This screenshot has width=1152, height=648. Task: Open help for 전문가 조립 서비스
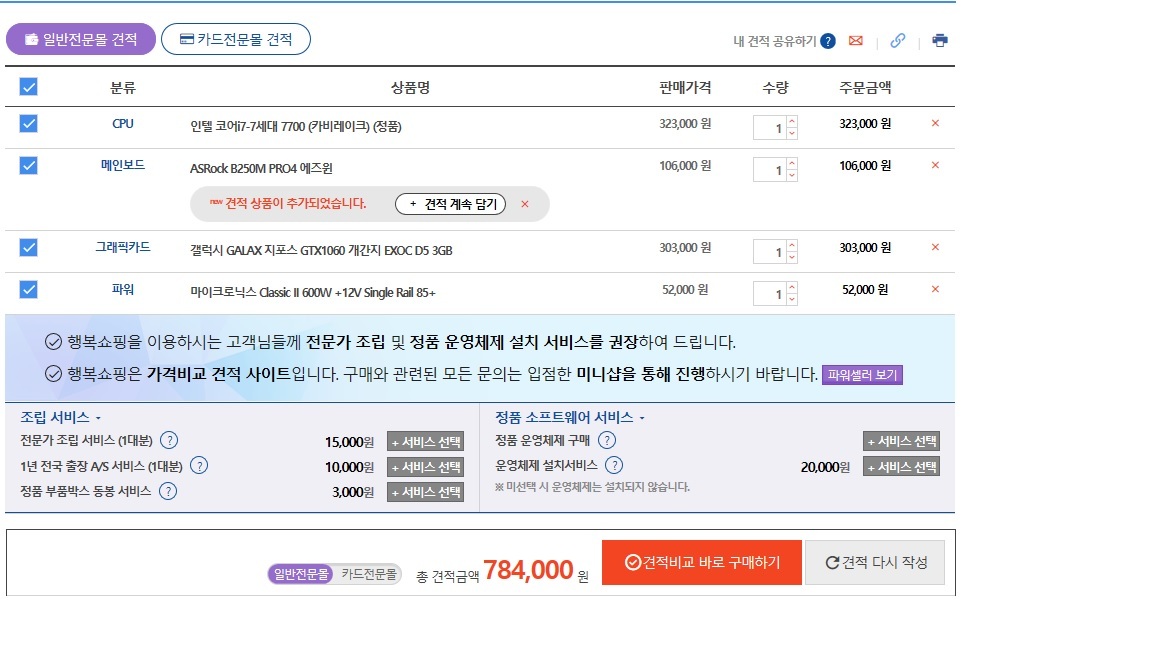click(x=169, y=441)
